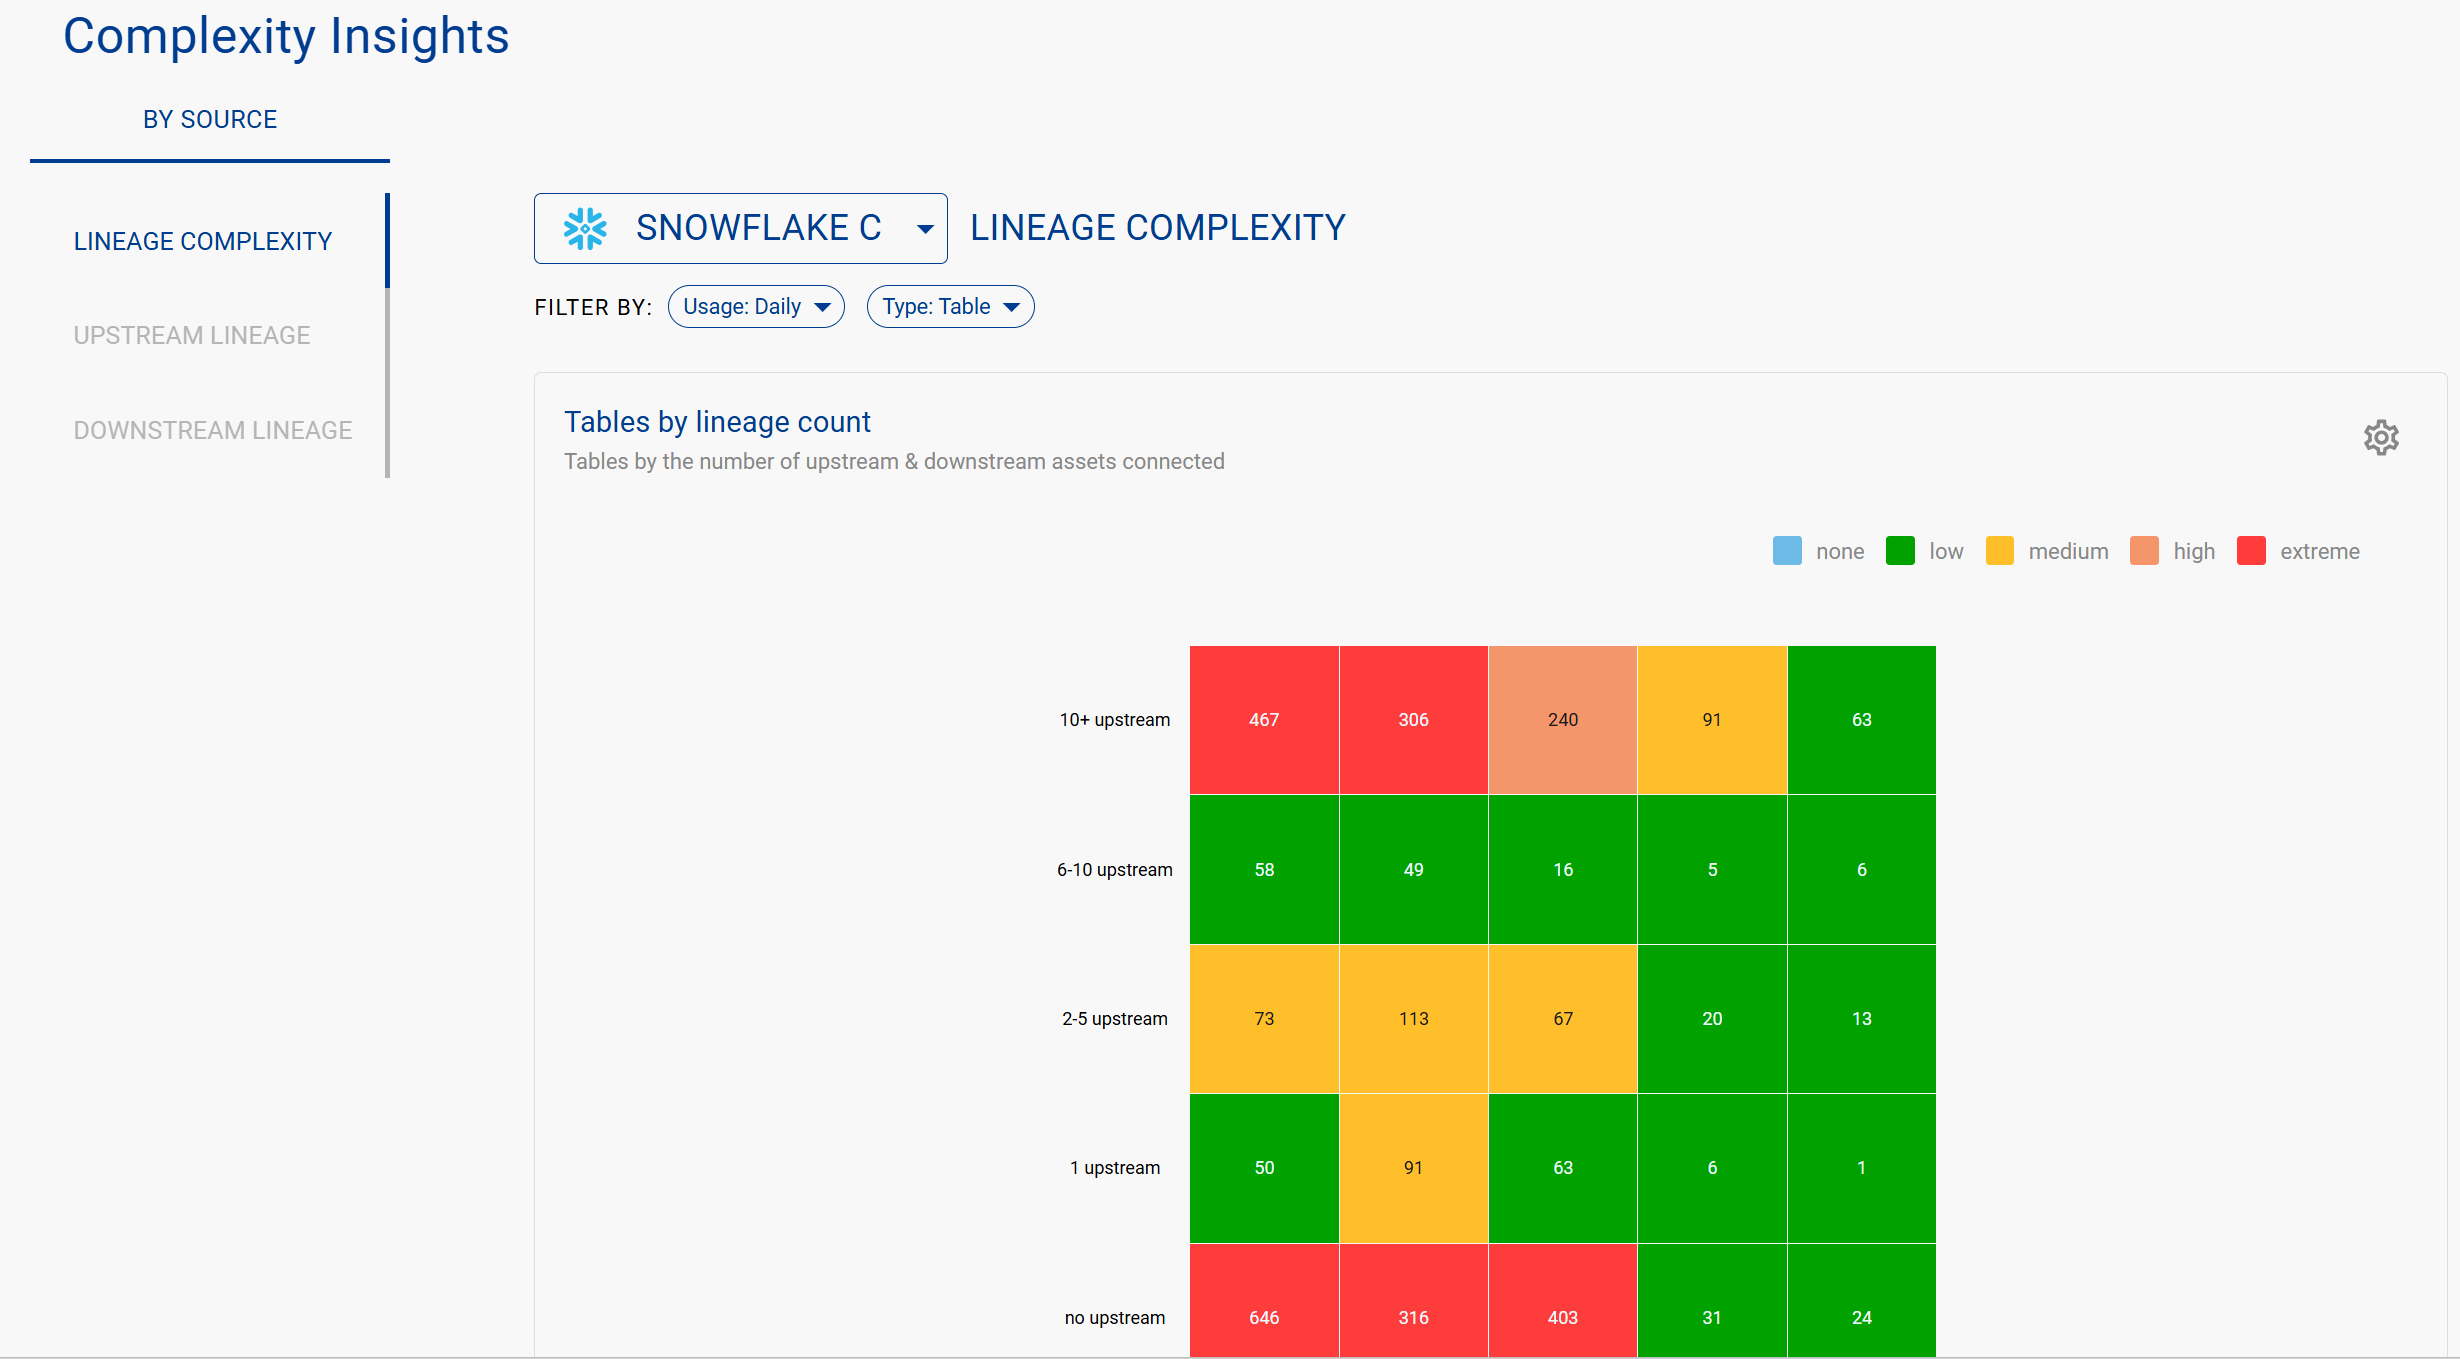Open chart settings gear icon
2460x1359 pixels.
2381,437
